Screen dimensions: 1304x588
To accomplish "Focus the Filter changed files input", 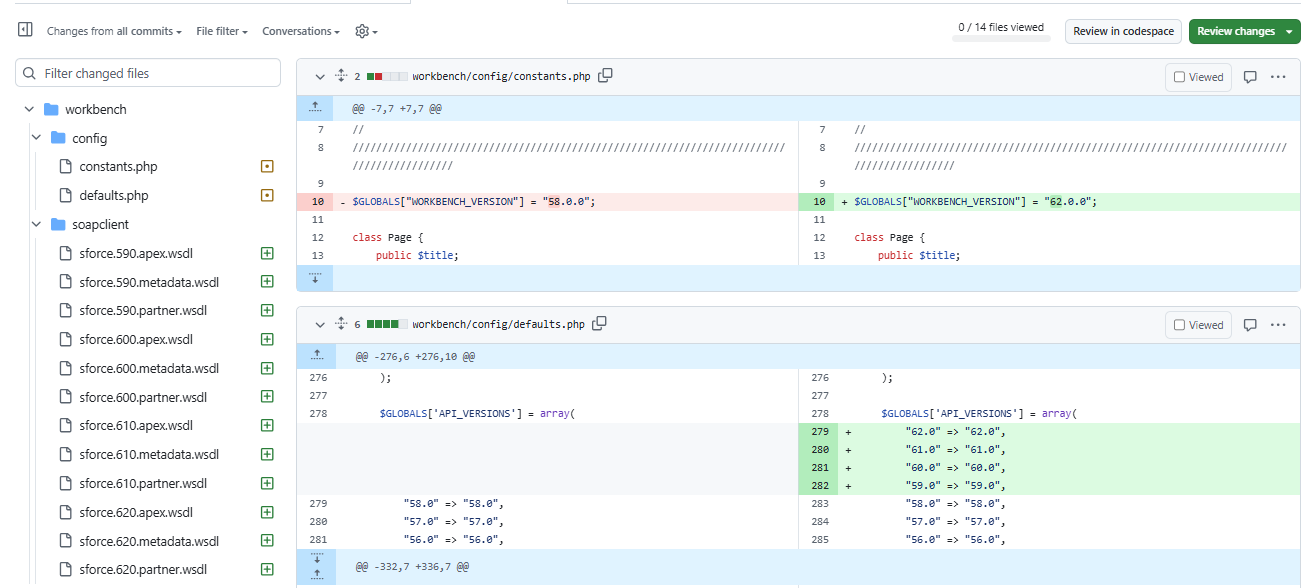I will pyautogui.click(x=148, y=73).
